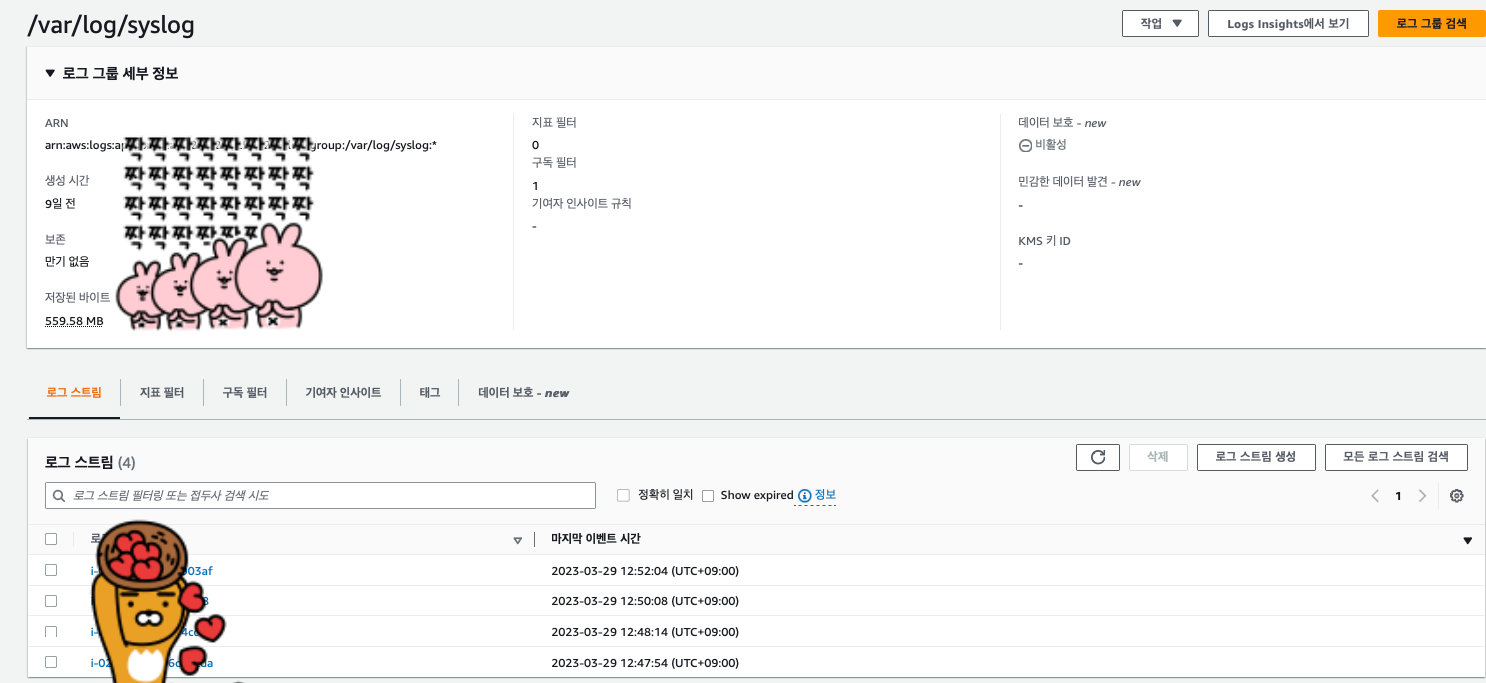Select page number 1 in pagination

(1398, 496)
